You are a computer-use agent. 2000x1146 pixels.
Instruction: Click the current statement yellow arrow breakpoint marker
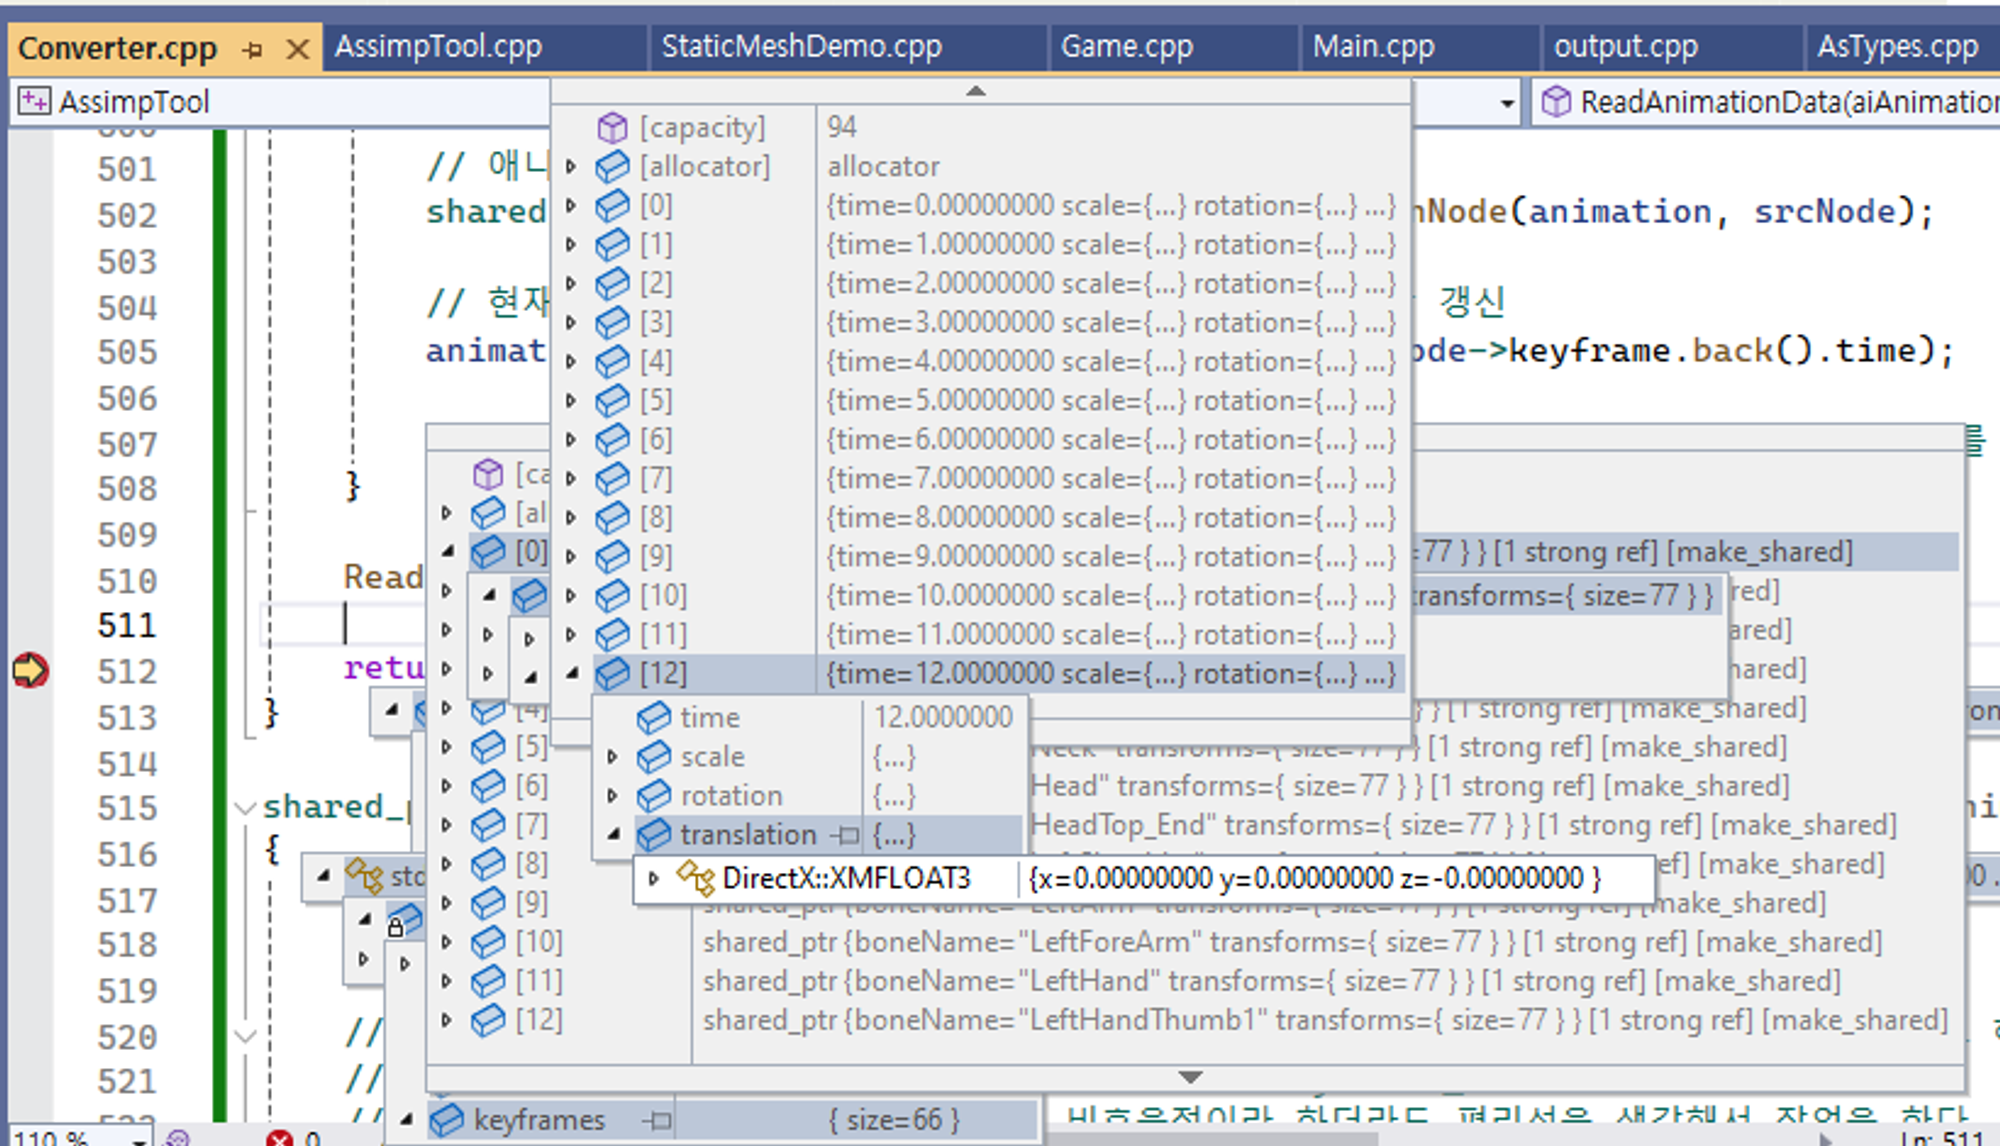pos(30,669)
